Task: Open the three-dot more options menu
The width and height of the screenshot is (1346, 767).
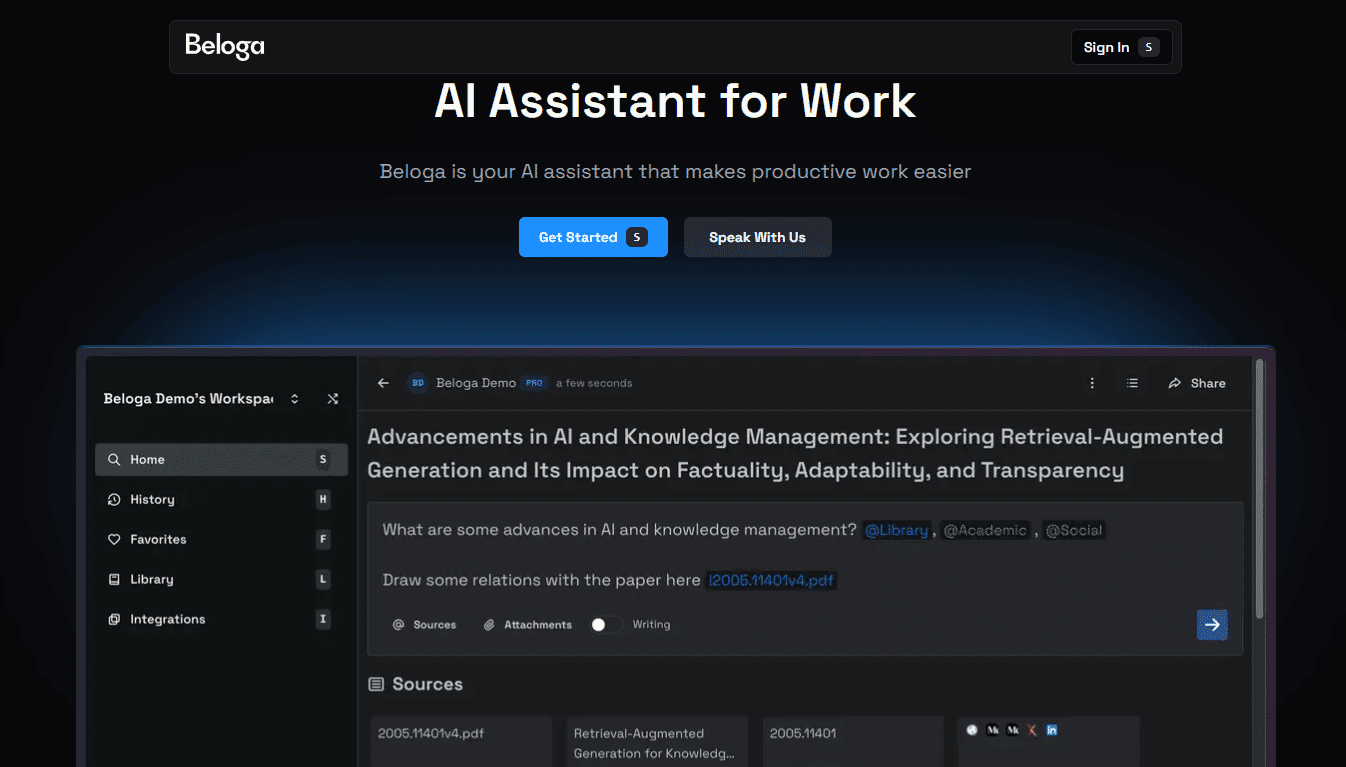Action: coord(1092,383)
